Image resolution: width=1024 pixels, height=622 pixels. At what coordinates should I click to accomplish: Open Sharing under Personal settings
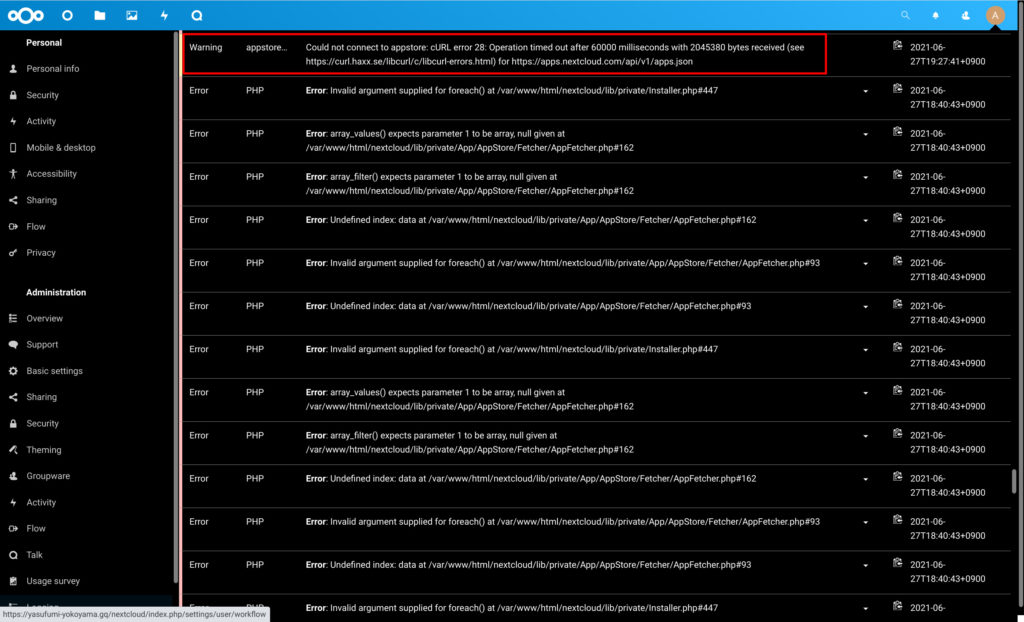pyautogui.click(x=41, y=201)
